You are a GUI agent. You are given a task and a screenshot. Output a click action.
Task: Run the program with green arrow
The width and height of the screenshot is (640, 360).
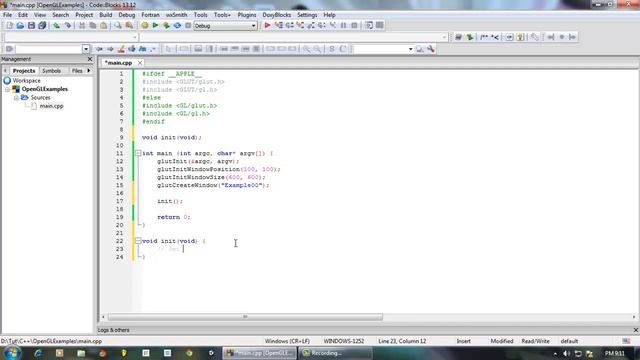click(x=155, y=25)
